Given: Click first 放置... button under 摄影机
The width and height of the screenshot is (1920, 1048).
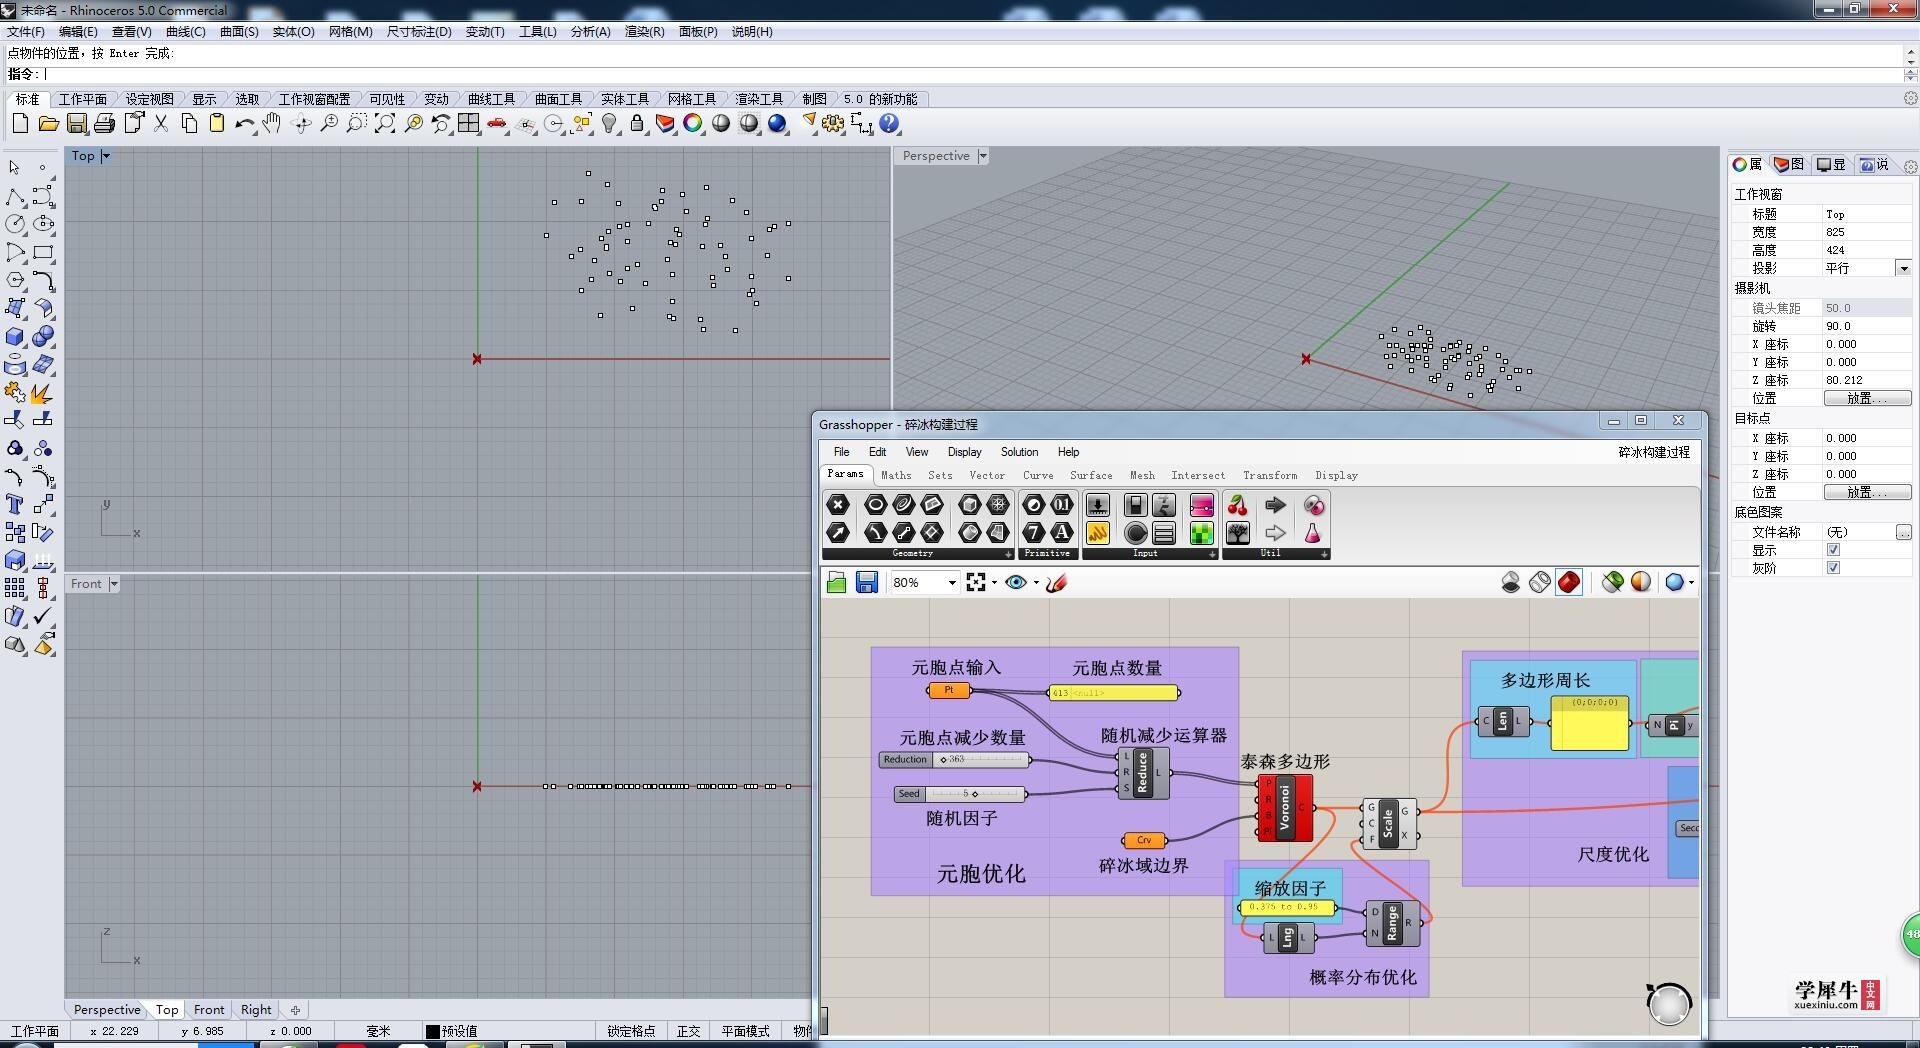Looking at the screenshot, I should [x=1867, y=398].
